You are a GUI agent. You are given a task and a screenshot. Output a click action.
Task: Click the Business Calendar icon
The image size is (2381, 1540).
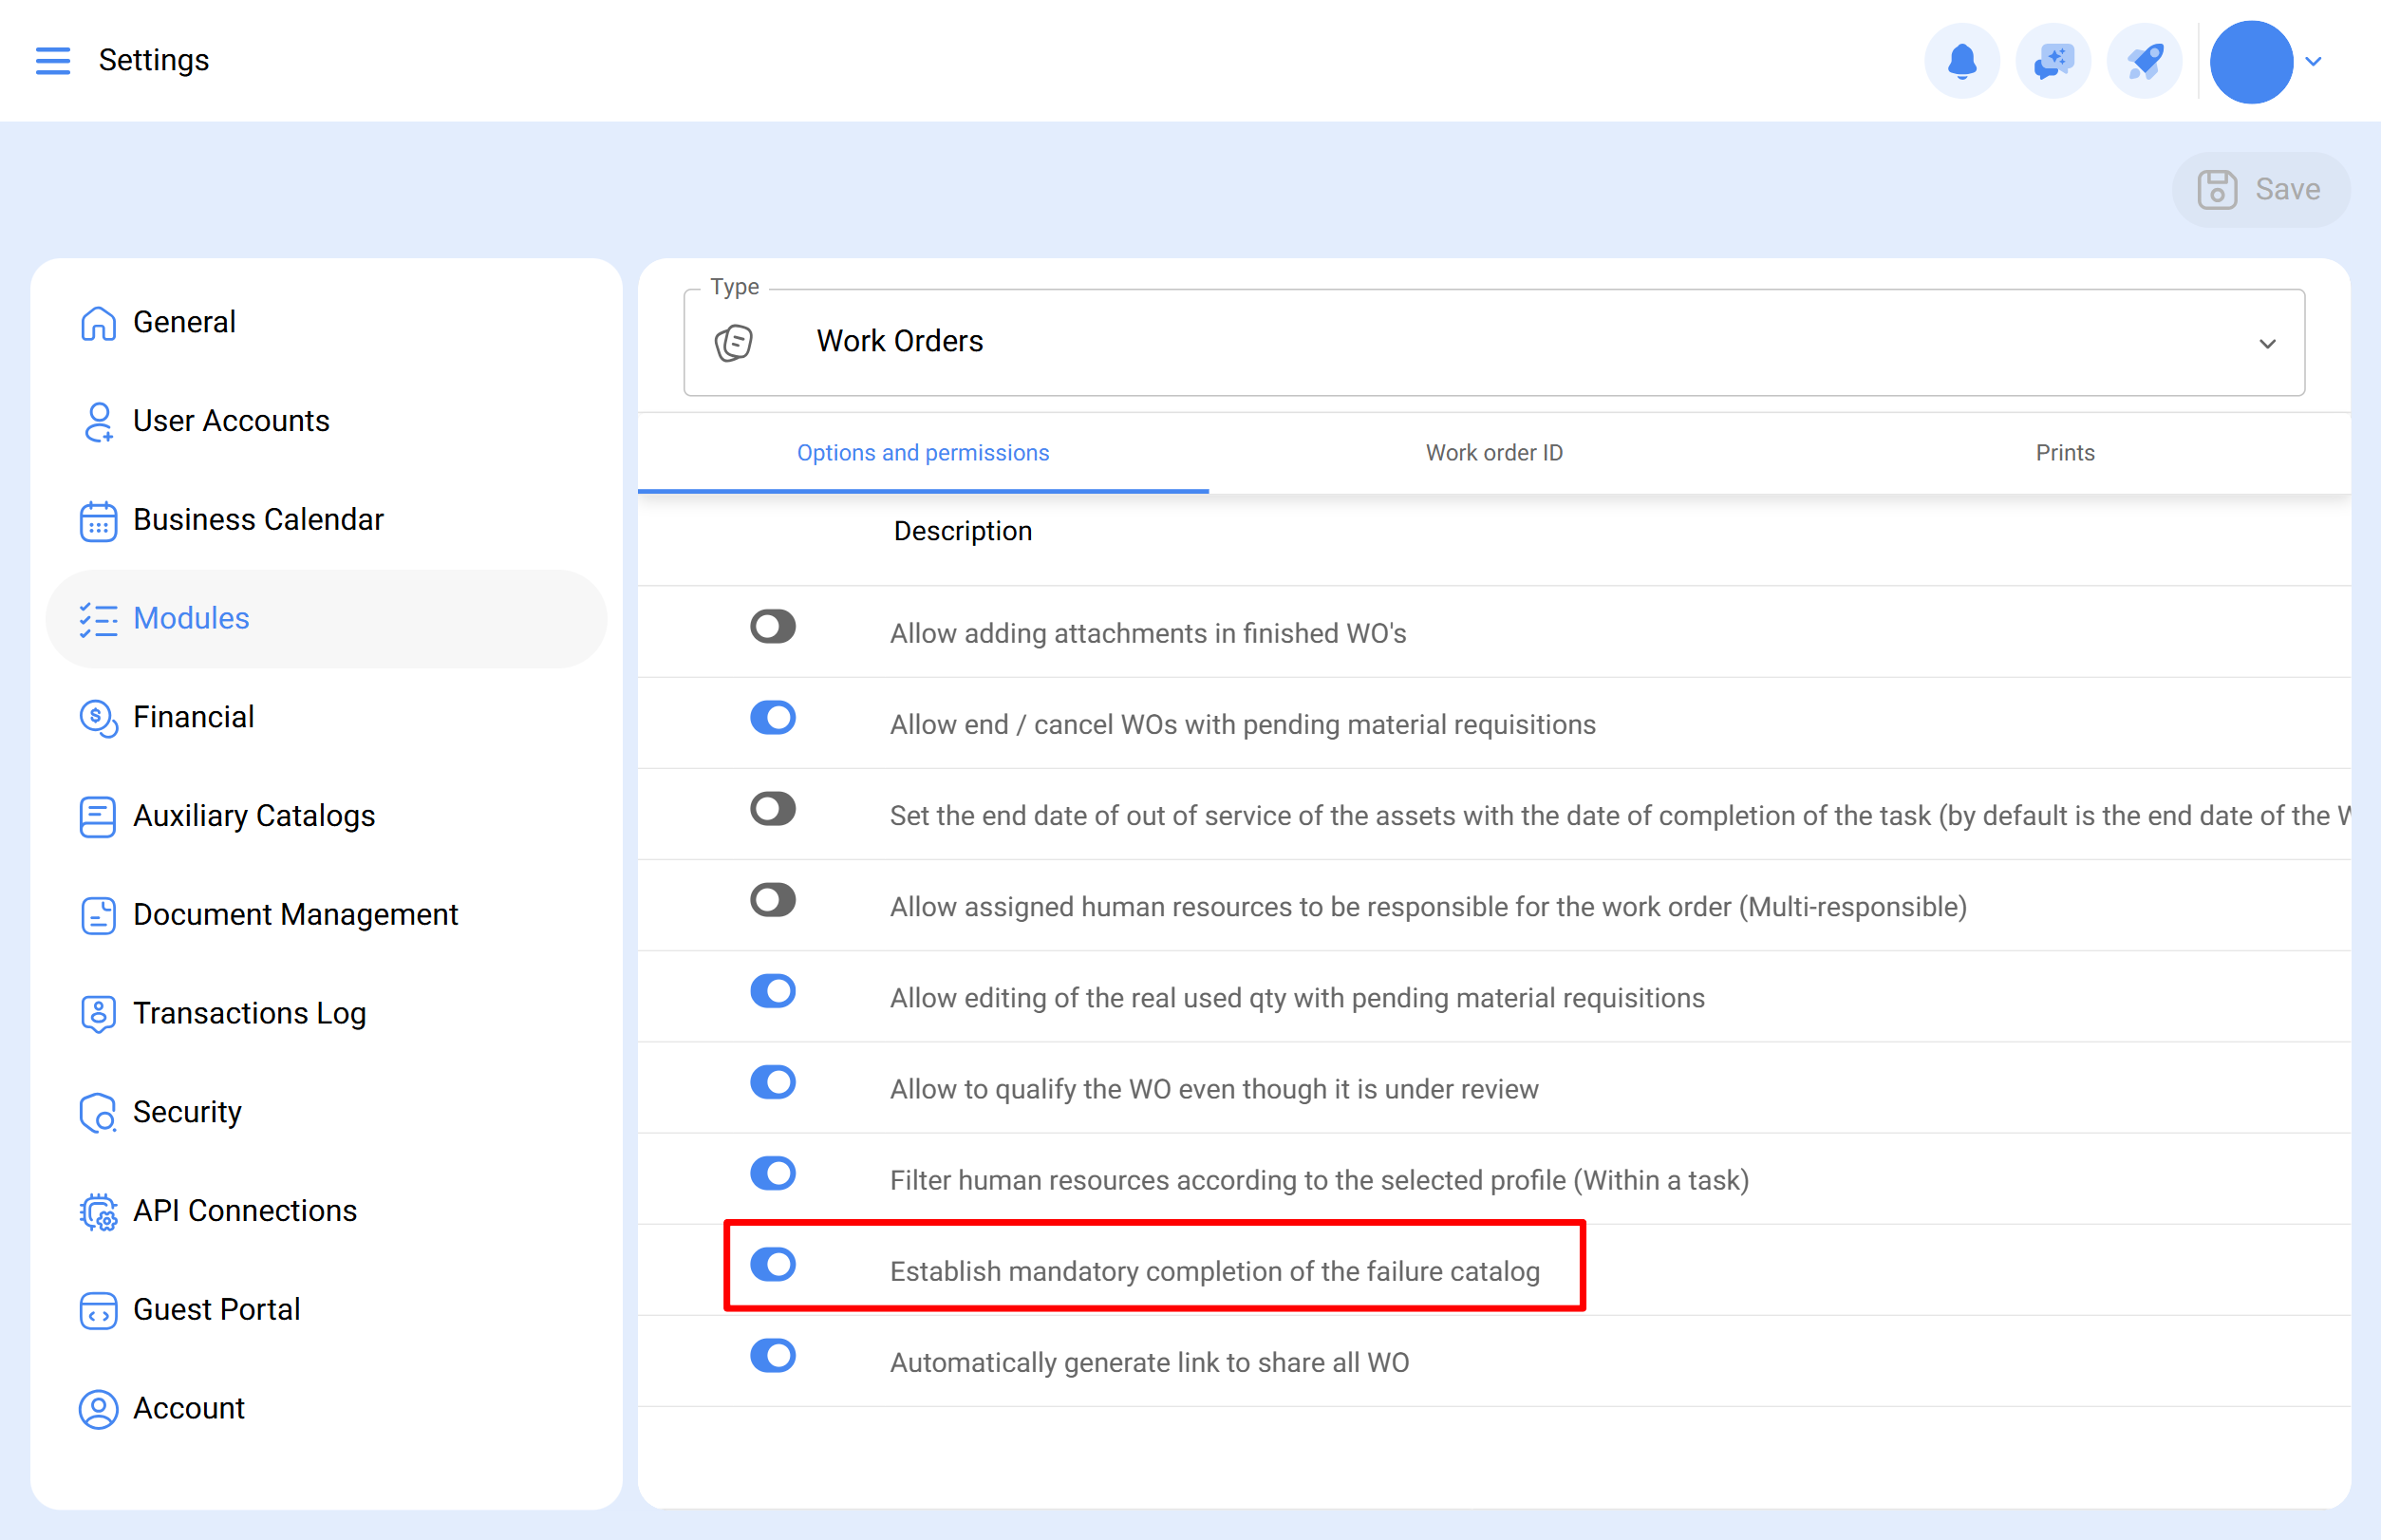98,521
